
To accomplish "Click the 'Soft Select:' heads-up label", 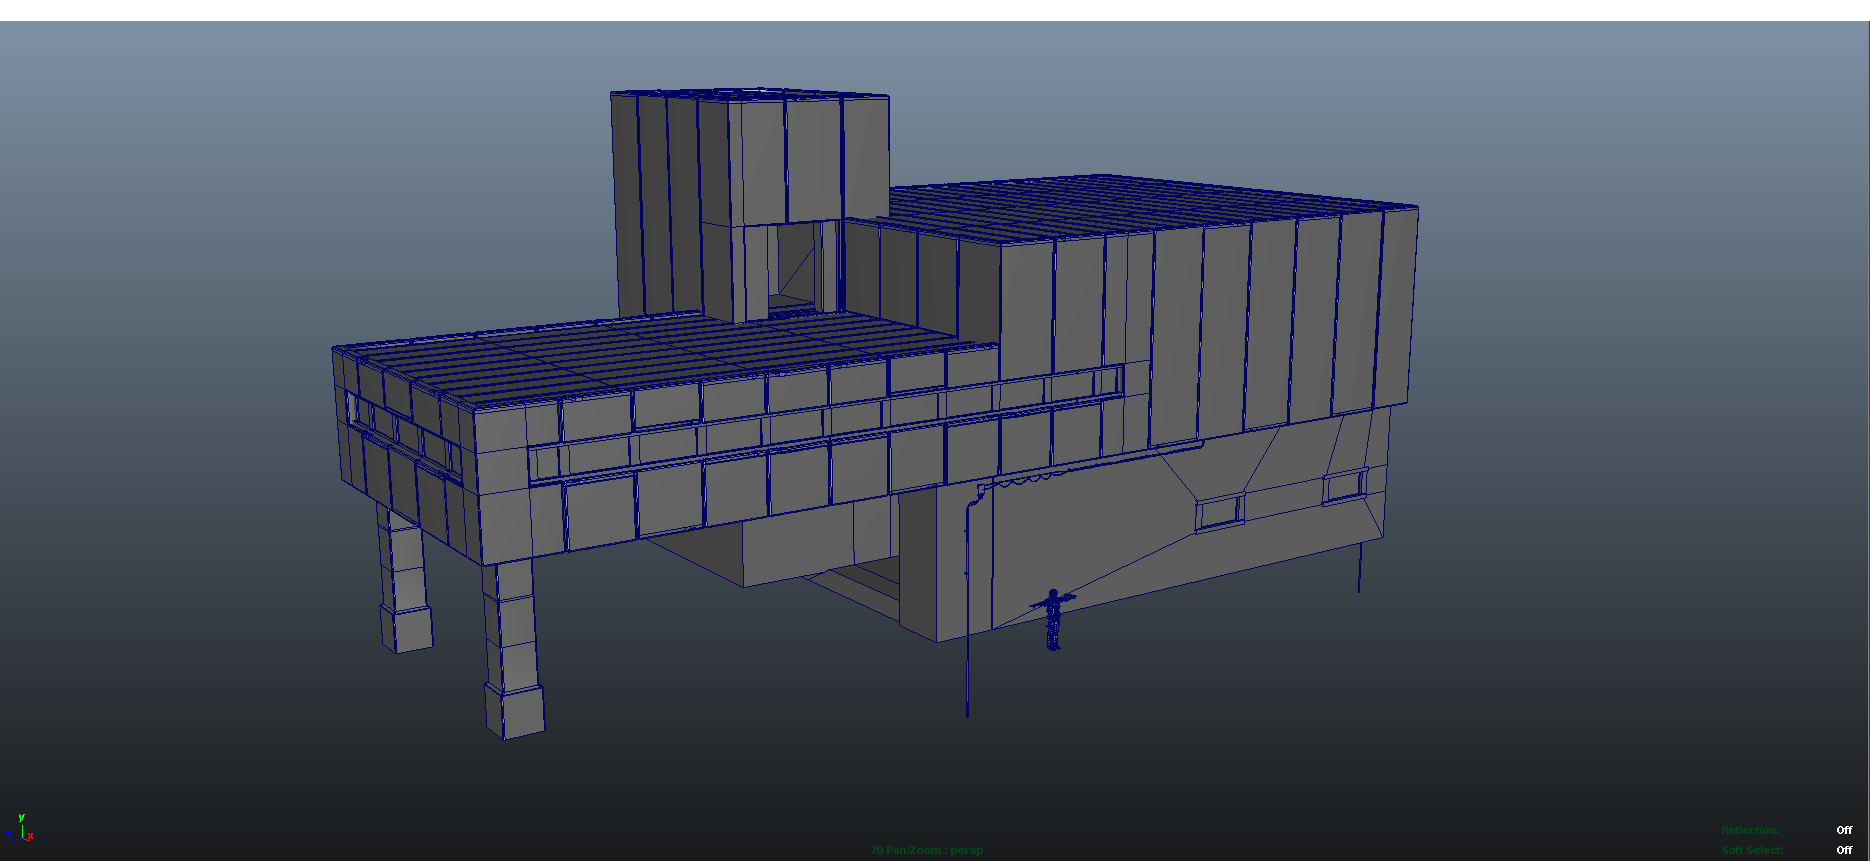I will 1752,850.
